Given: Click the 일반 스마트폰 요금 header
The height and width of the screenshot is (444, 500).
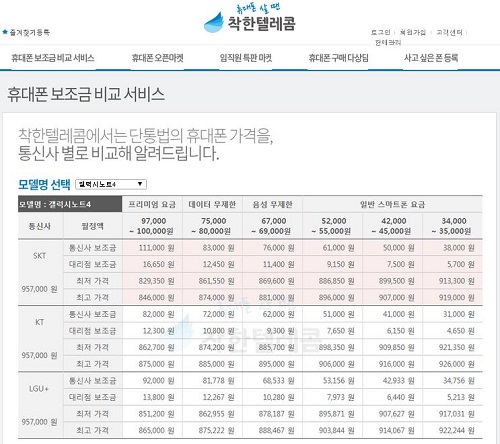Looking at the screenshot, I should click(392, 204).
